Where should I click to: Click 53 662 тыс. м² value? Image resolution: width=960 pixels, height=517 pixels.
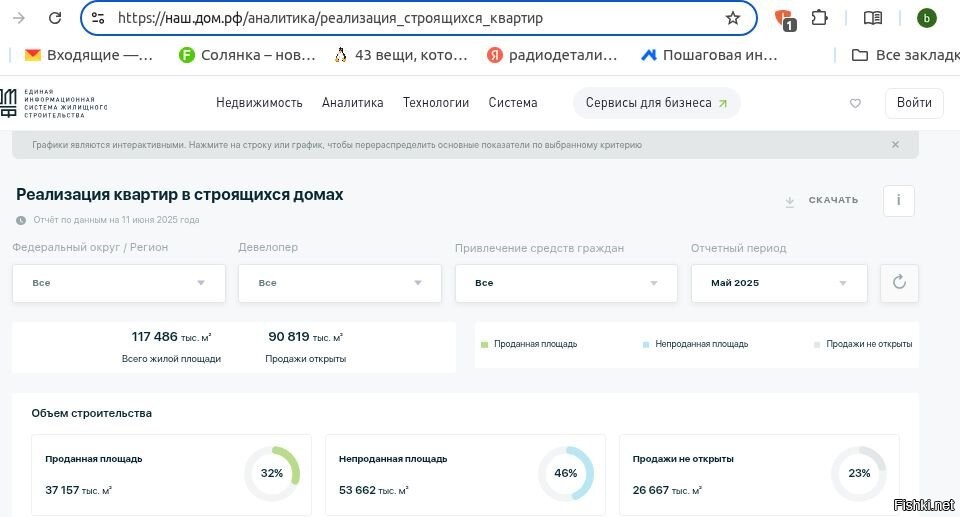[x=373, y=490]
